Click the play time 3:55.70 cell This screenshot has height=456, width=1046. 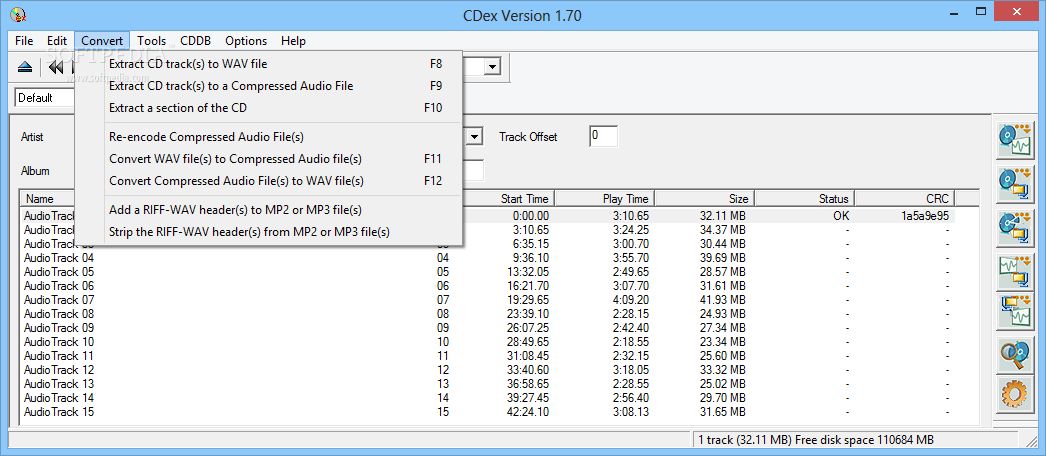[x=630, y=257]
